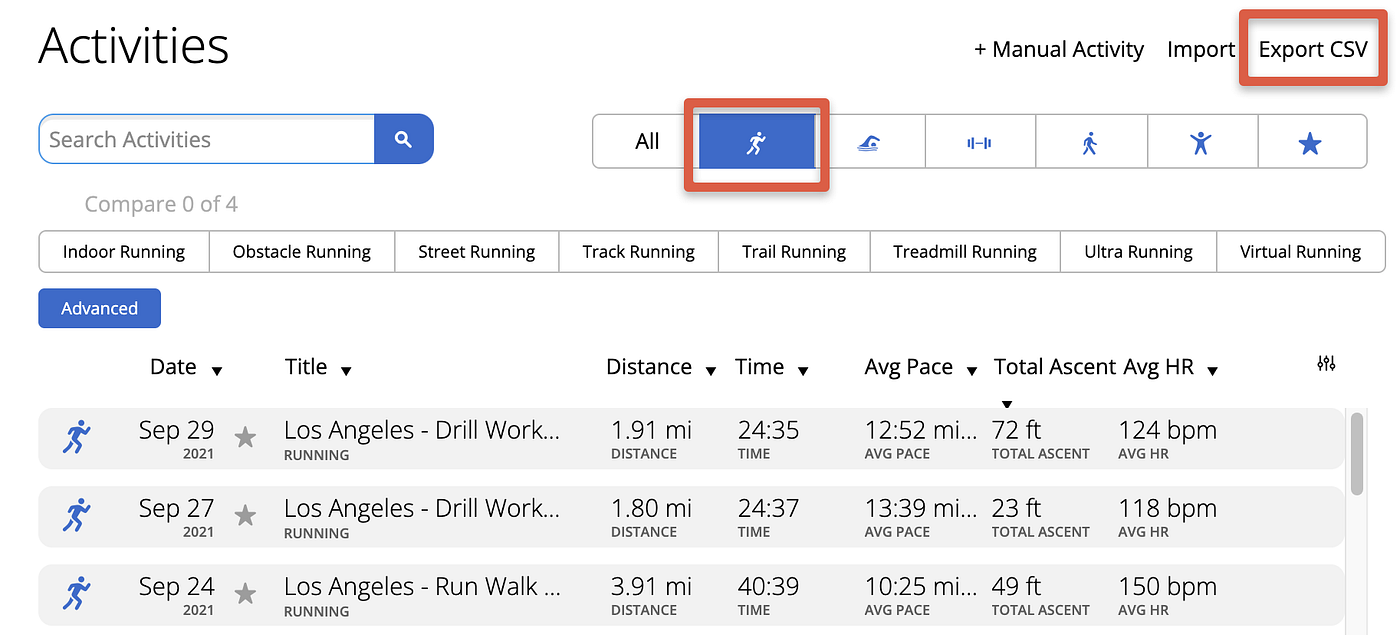Viewport: 1400px width, 635px height.
Task: Click Export CSV link
Action: (1312, 50)
